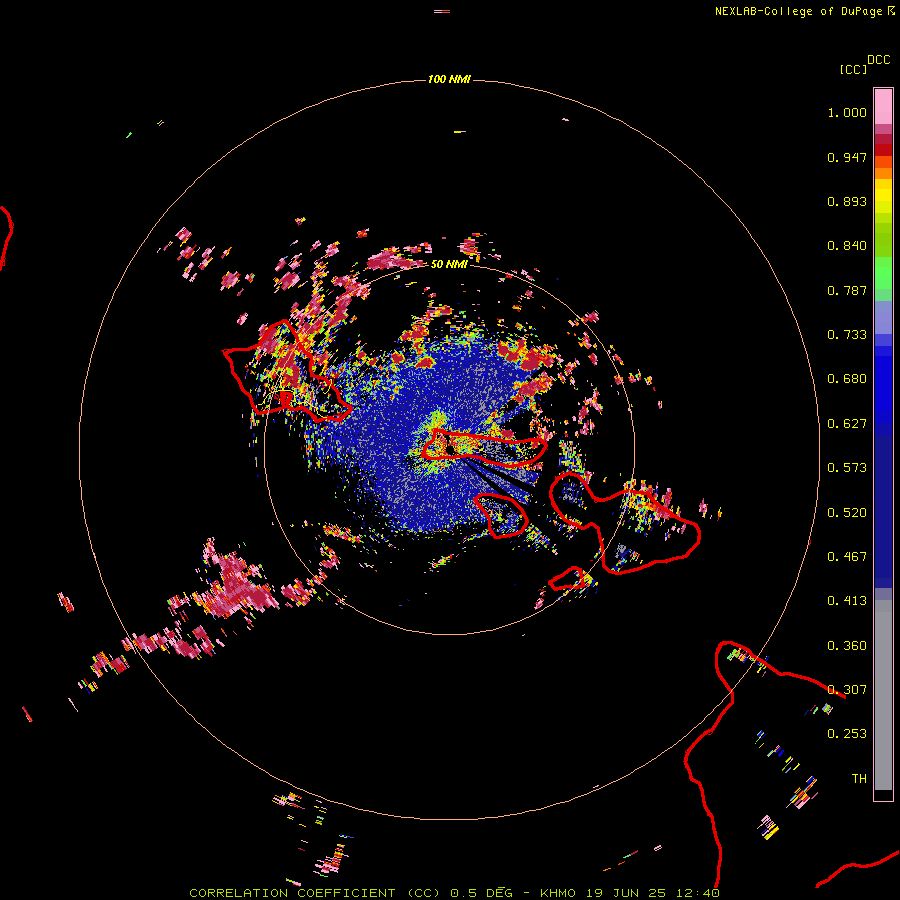This screenshot has width=900, height=900.
Task: Select the 0.840 scale value
Action: coord(847,246)
